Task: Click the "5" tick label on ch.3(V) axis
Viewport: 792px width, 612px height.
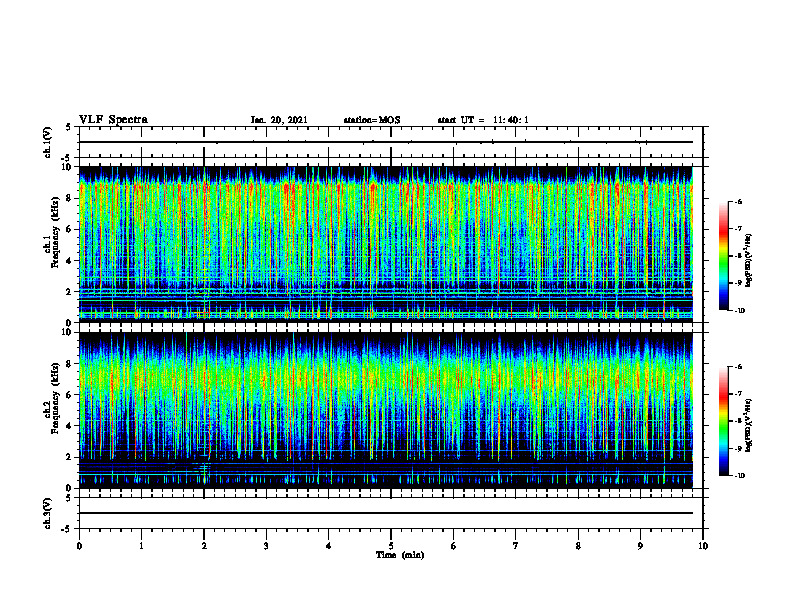Action: click(x=68, y=498)
